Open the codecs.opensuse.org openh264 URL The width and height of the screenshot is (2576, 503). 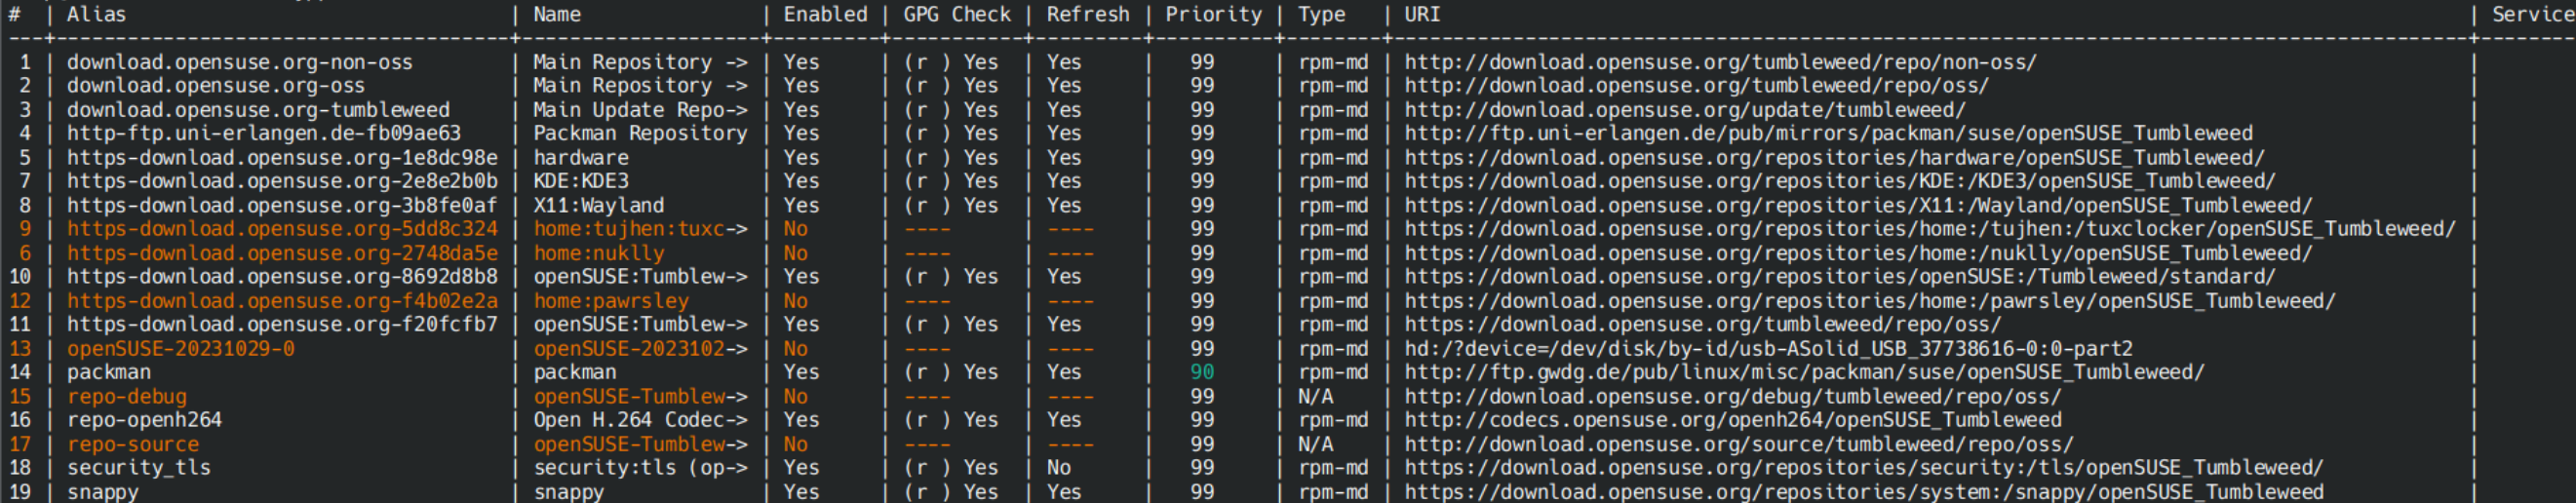tap(1732, 420)
